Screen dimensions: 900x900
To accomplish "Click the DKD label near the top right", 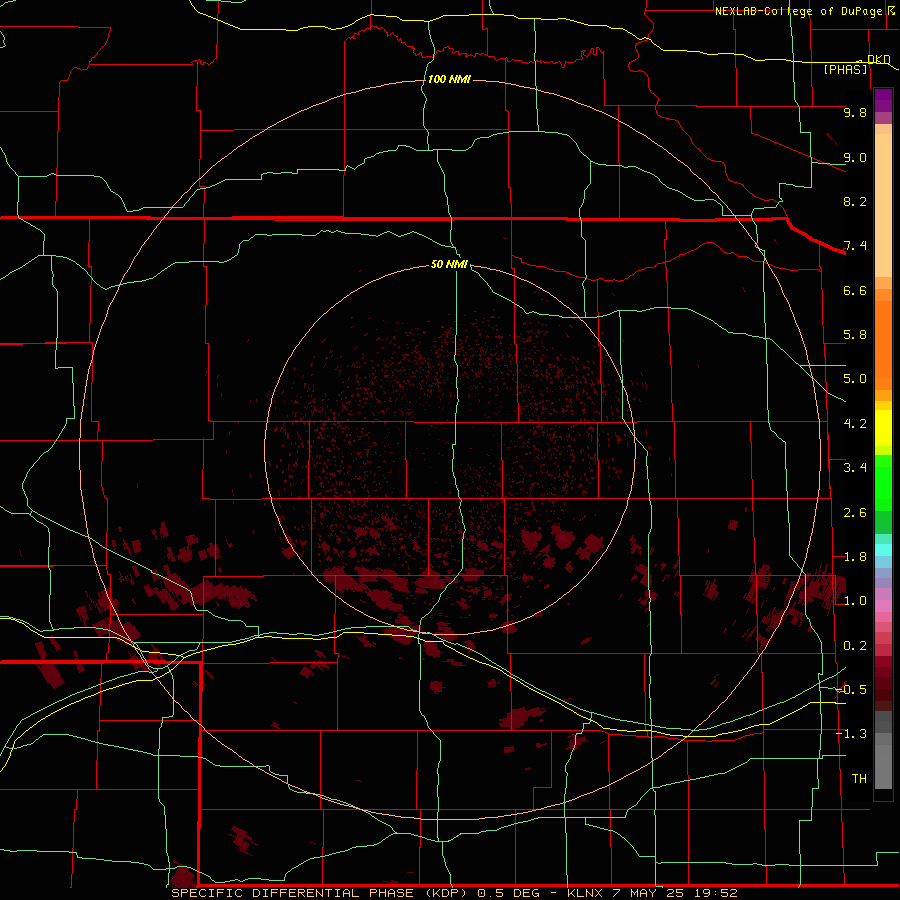I will [879, 59].
